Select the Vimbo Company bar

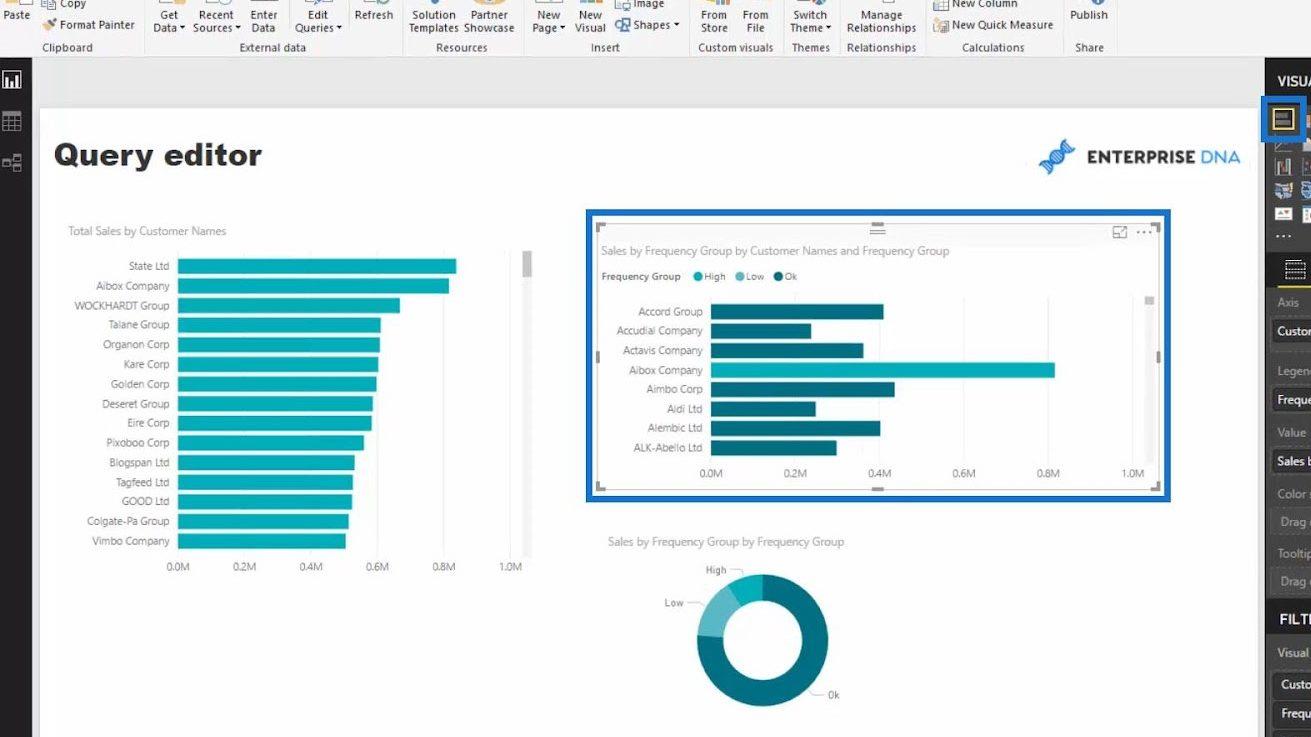pyautogui.click(x=261, y=541)
